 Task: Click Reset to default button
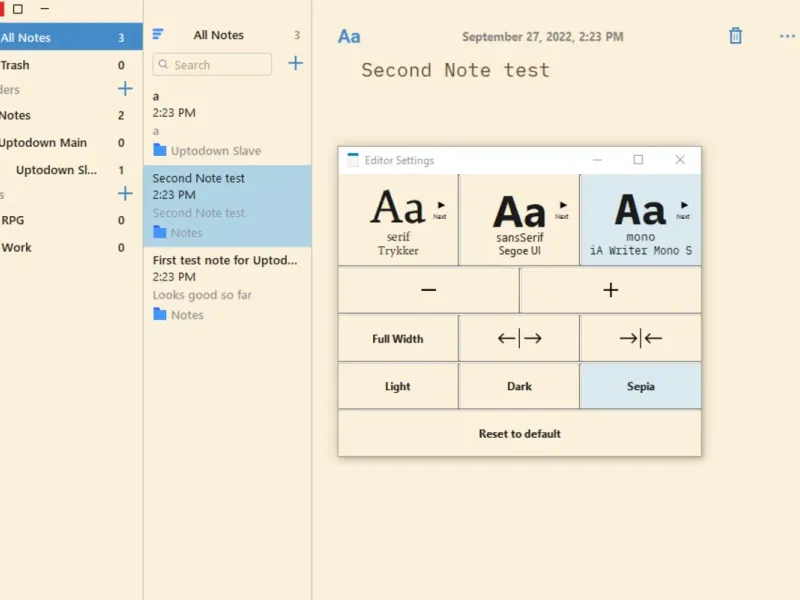[x=519, y=434]
